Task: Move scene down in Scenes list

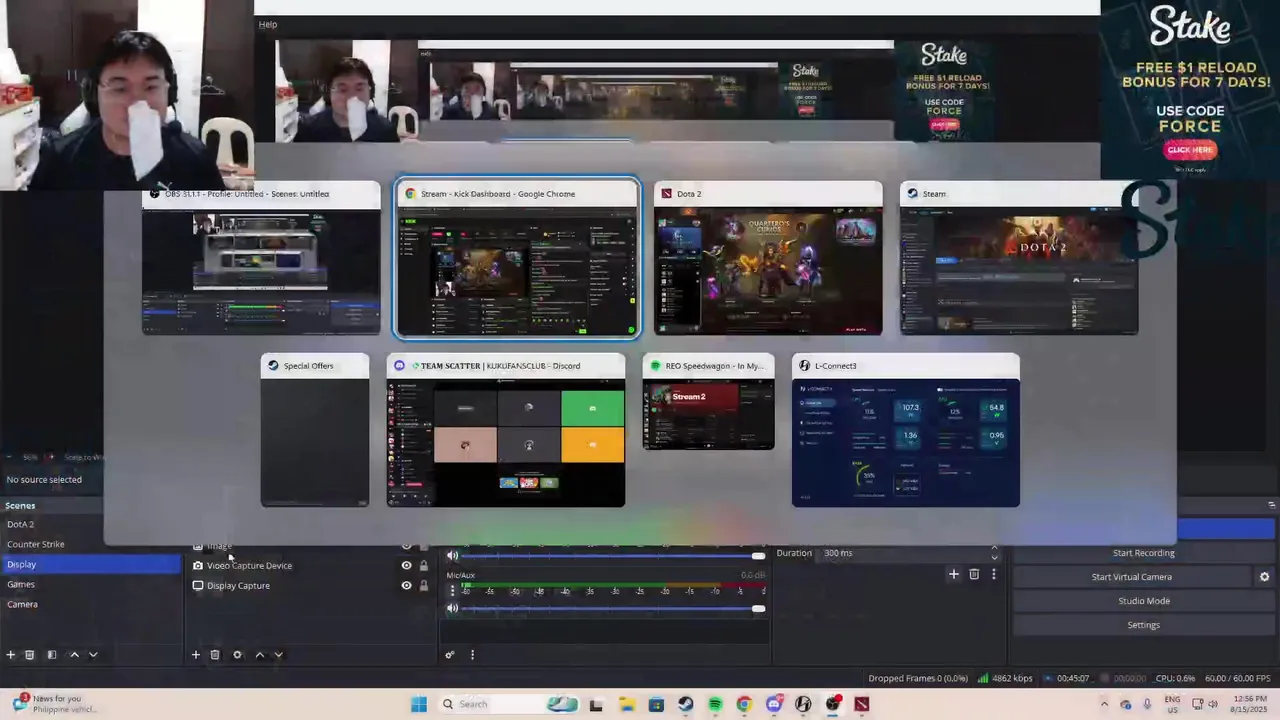Action: [x=93, y=655]
